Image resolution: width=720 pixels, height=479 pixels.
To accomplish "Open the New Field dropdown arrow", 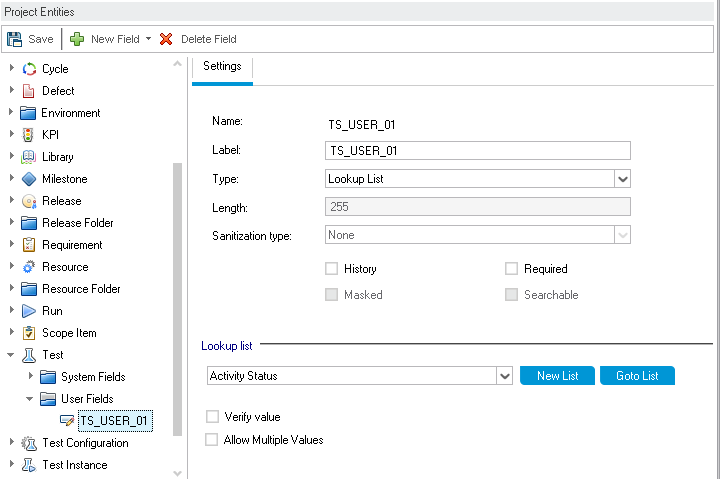I will 148,39.
